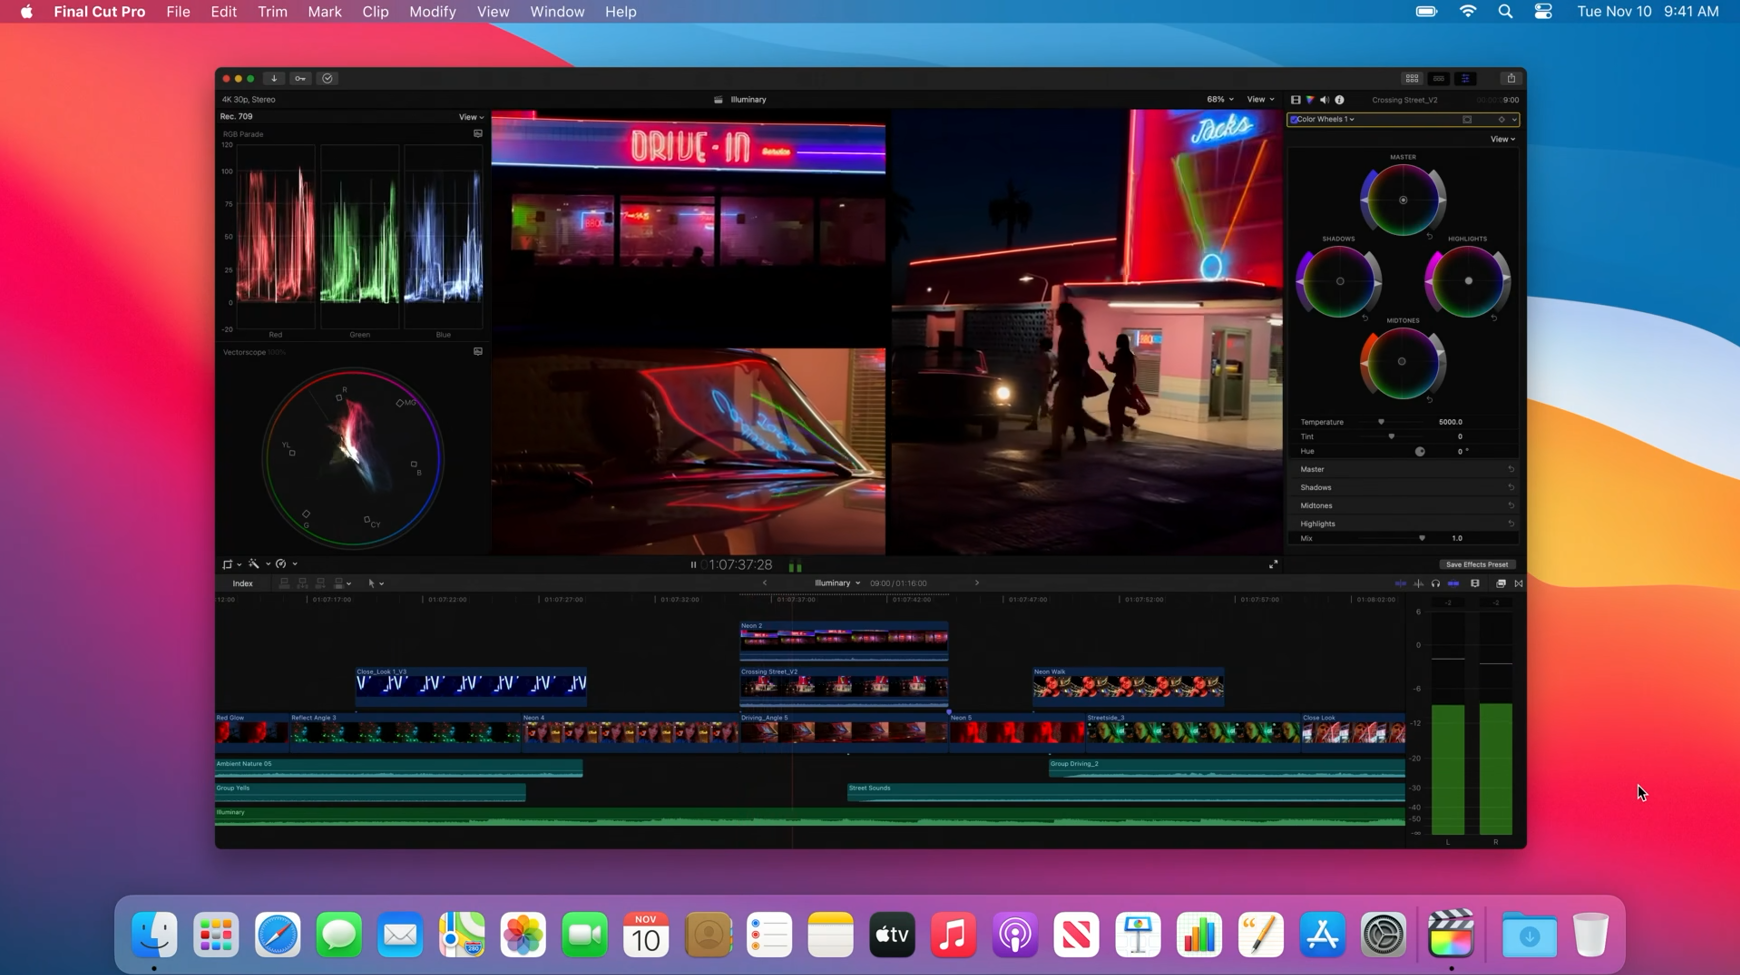Open the video scopes View dropdown
The image size is (1740, 975).
470,117
